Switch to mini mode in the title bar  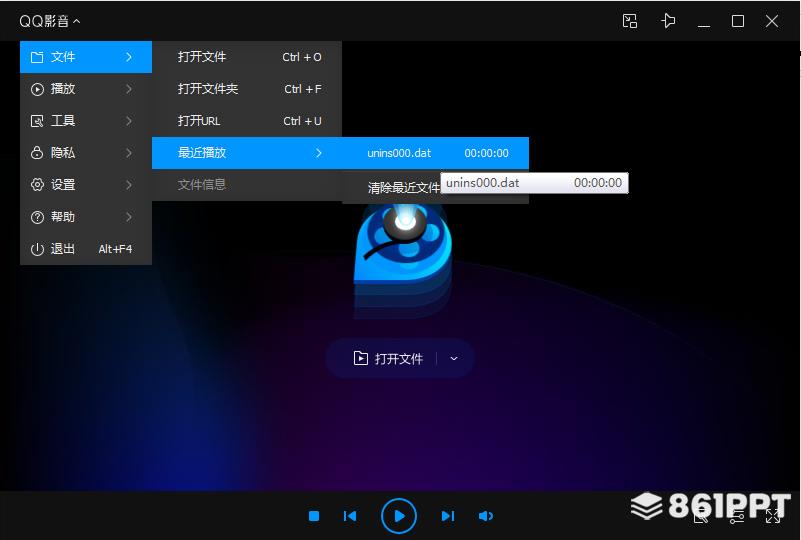630,21
